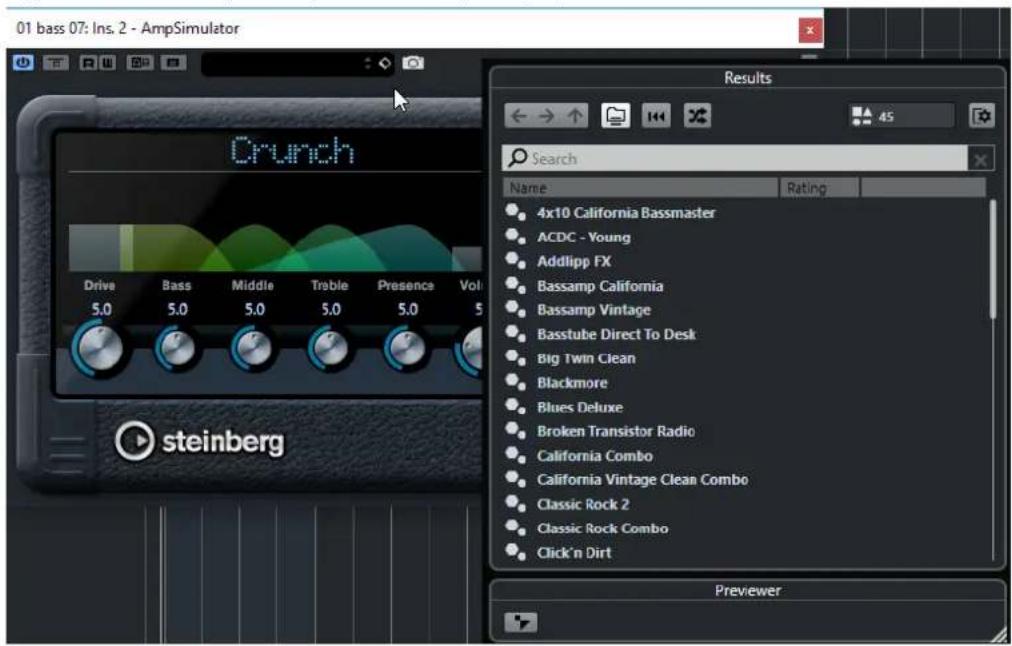Enable Read automation (R) button

[x=88, y=63]
